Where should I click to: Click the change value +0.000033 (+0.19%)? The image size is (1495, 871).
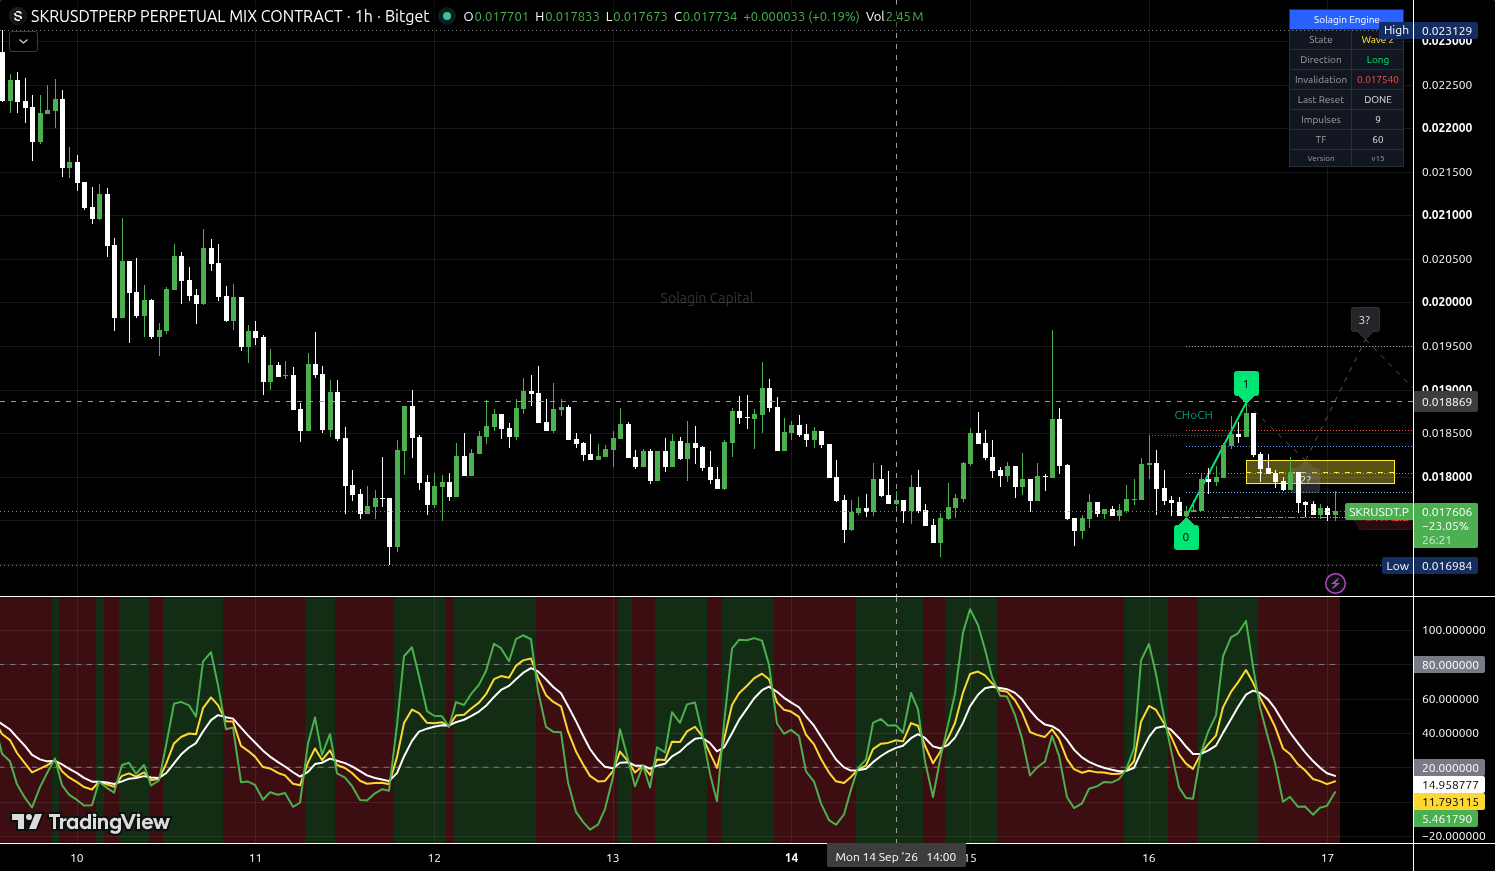point(801,16)
